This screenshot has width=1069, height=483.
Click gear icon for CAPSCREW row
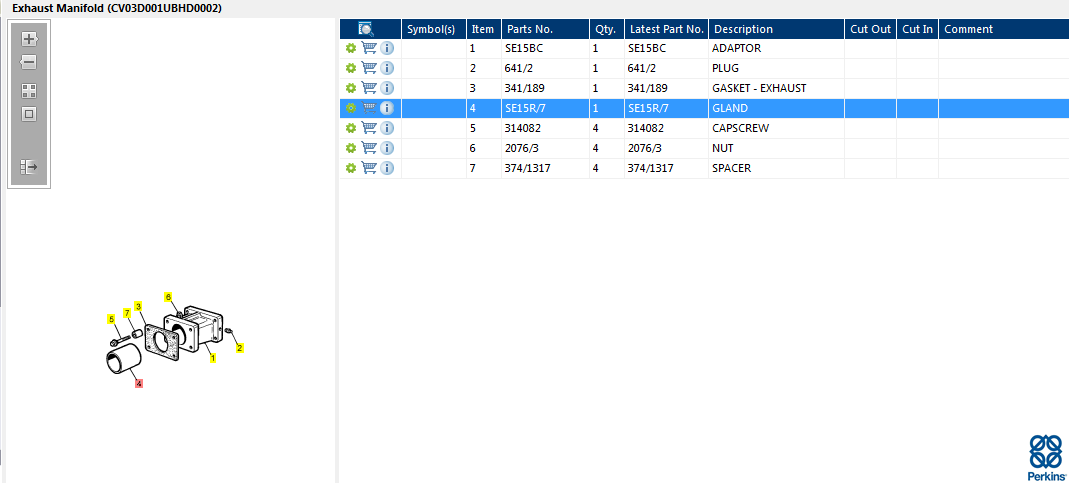(350, 128)
